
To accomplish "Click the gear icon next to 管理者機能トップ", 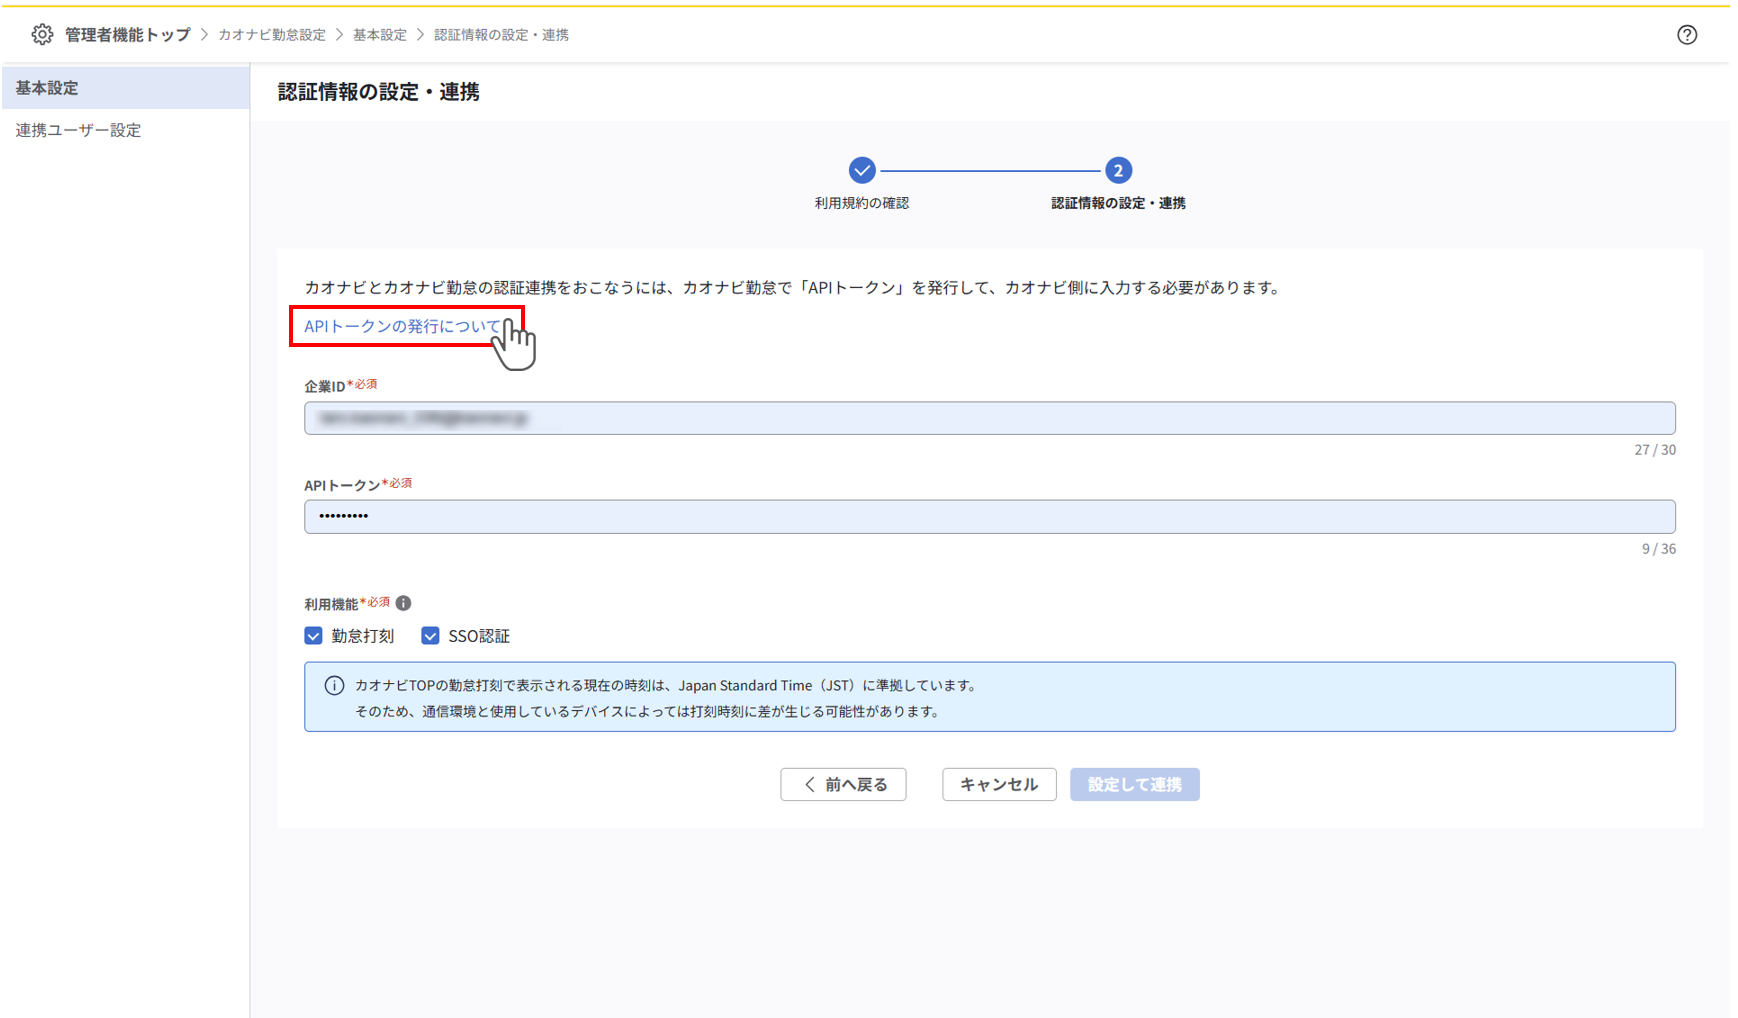I will (x=41, y=33).
